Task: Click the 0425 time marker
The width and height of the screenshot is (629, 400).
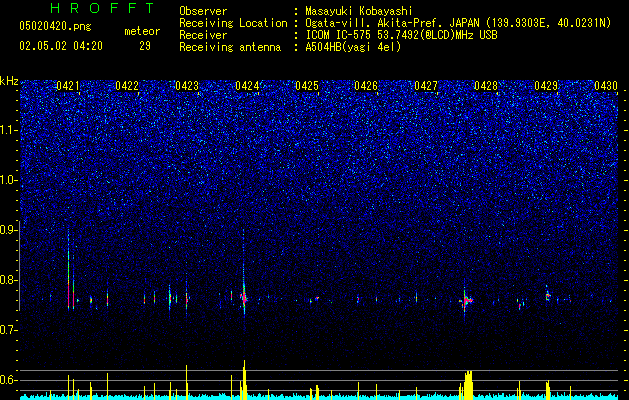Action: (307, 86)
